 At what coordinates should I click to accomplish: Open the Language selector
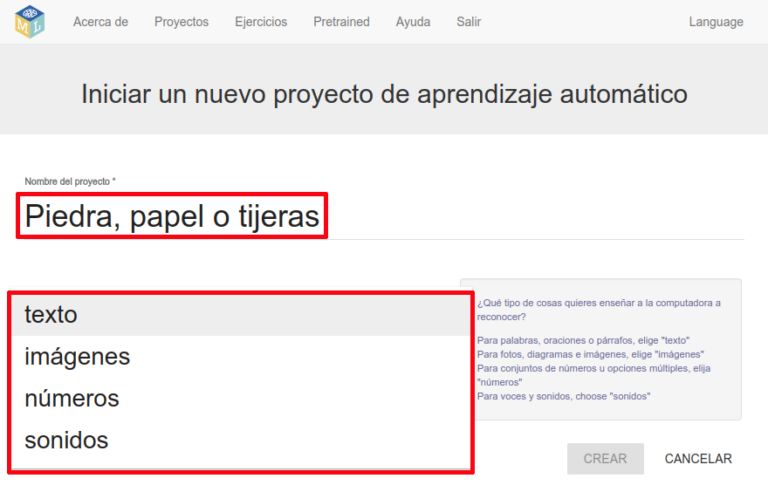tap(715, 22)
